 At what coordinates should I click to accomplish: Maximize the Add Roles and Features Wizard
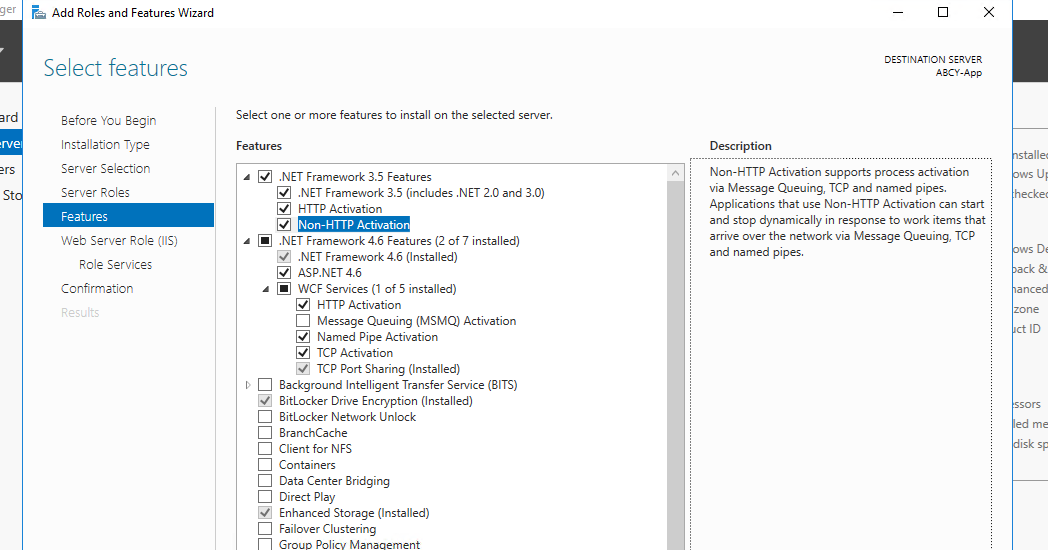(x=943, y=12)
